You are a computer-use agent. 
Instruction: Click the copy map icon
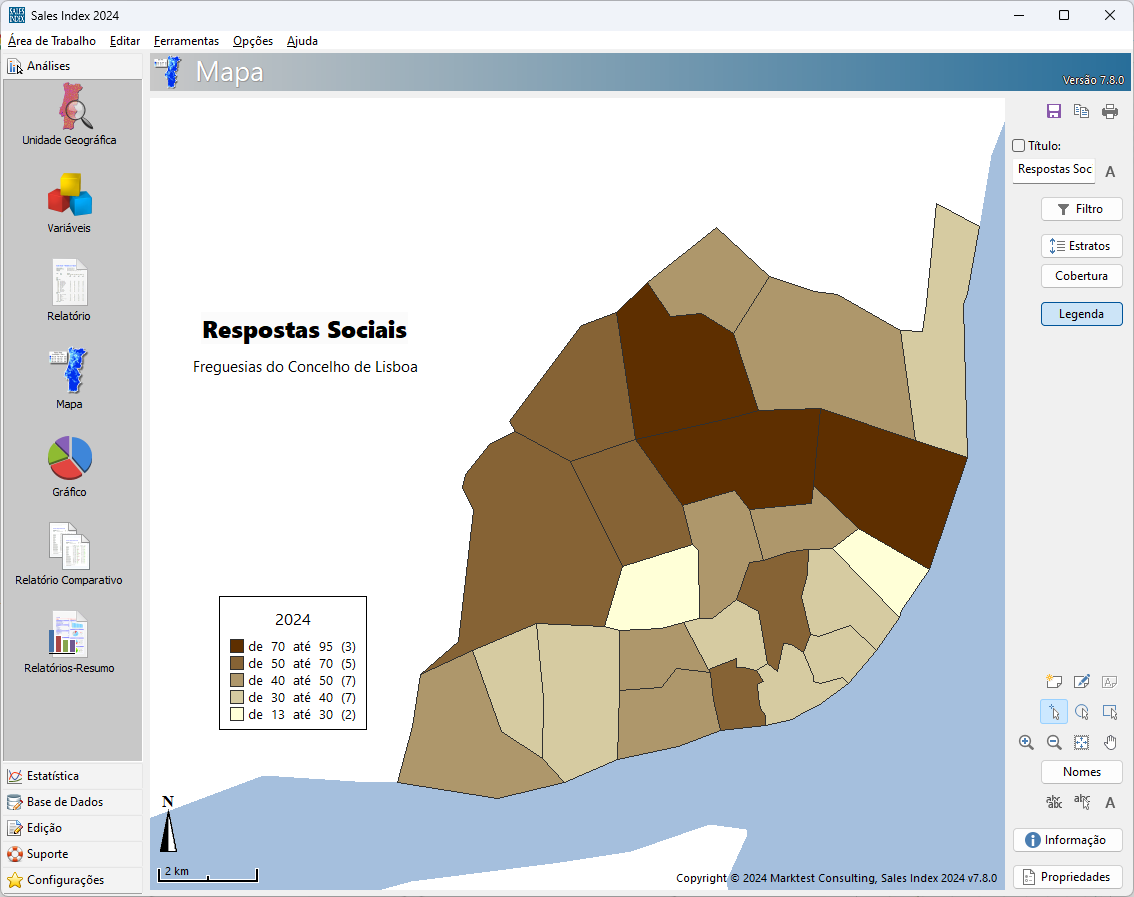pos(1081,111)
